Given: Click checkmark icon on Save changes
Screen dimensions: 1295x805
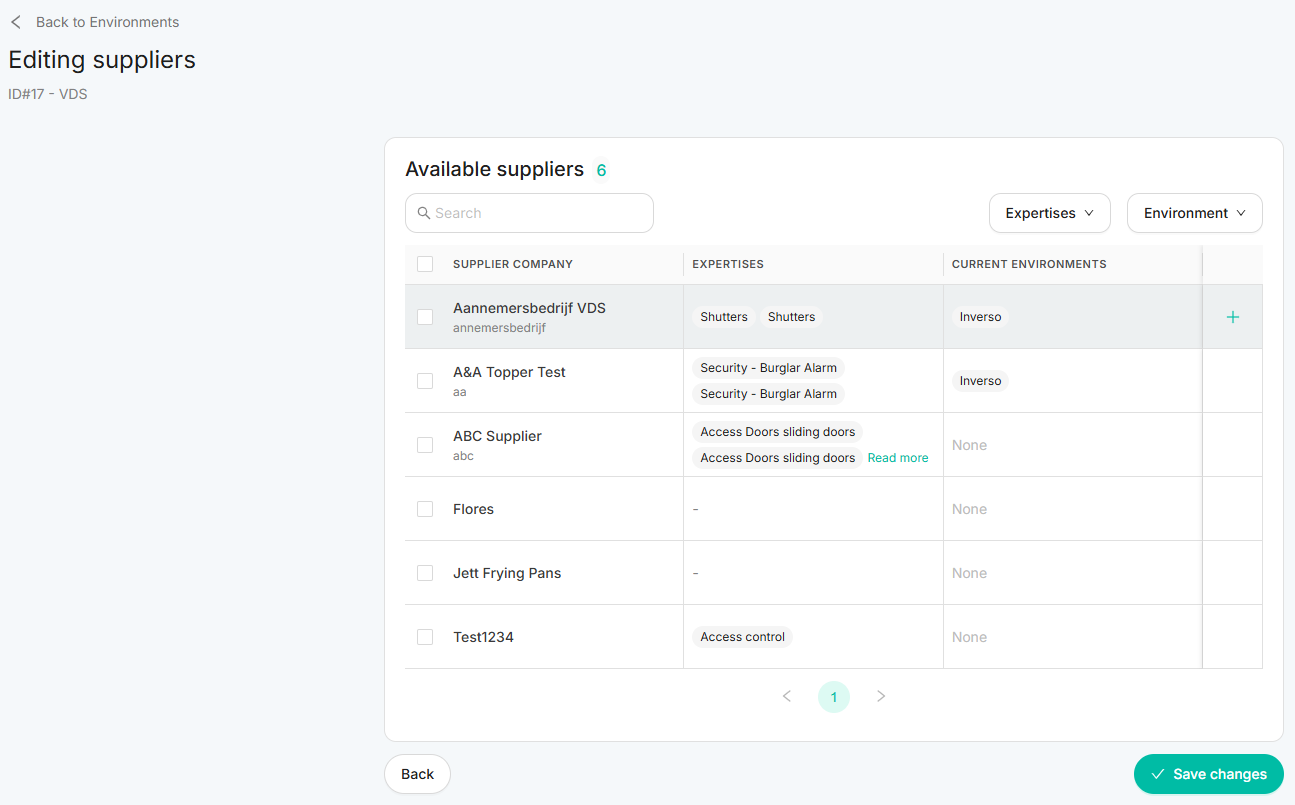Looking at the screenshot, I should pyautogui.click(x=1158, y=774).
